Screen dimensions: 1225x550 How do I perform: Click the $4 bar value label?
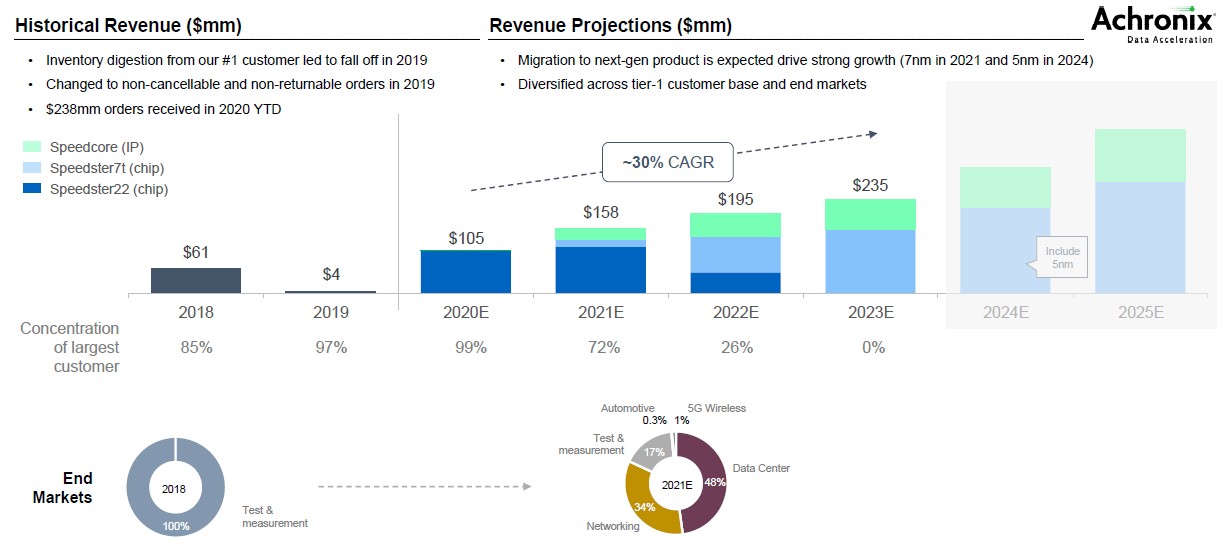(x=331, y=274)
